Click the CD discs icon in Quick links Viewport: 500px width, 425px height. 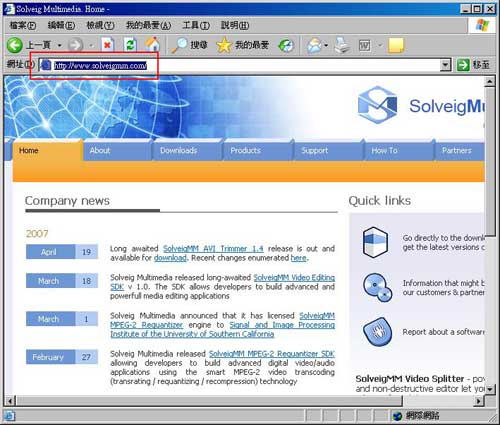coord(377,288)
